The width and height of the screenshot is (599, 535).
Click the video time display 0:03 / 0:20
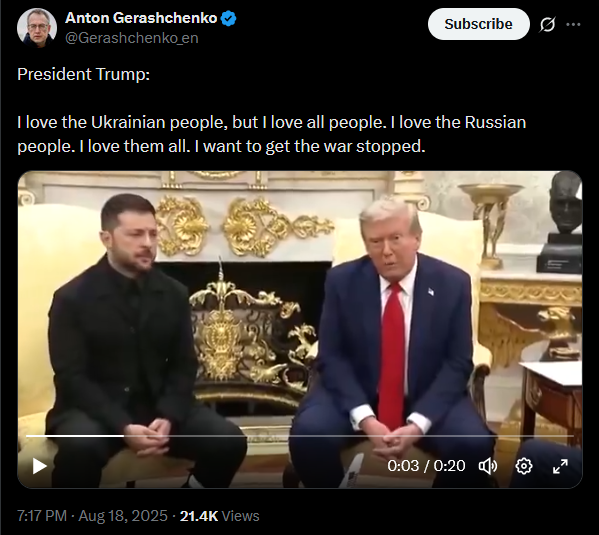426,466
